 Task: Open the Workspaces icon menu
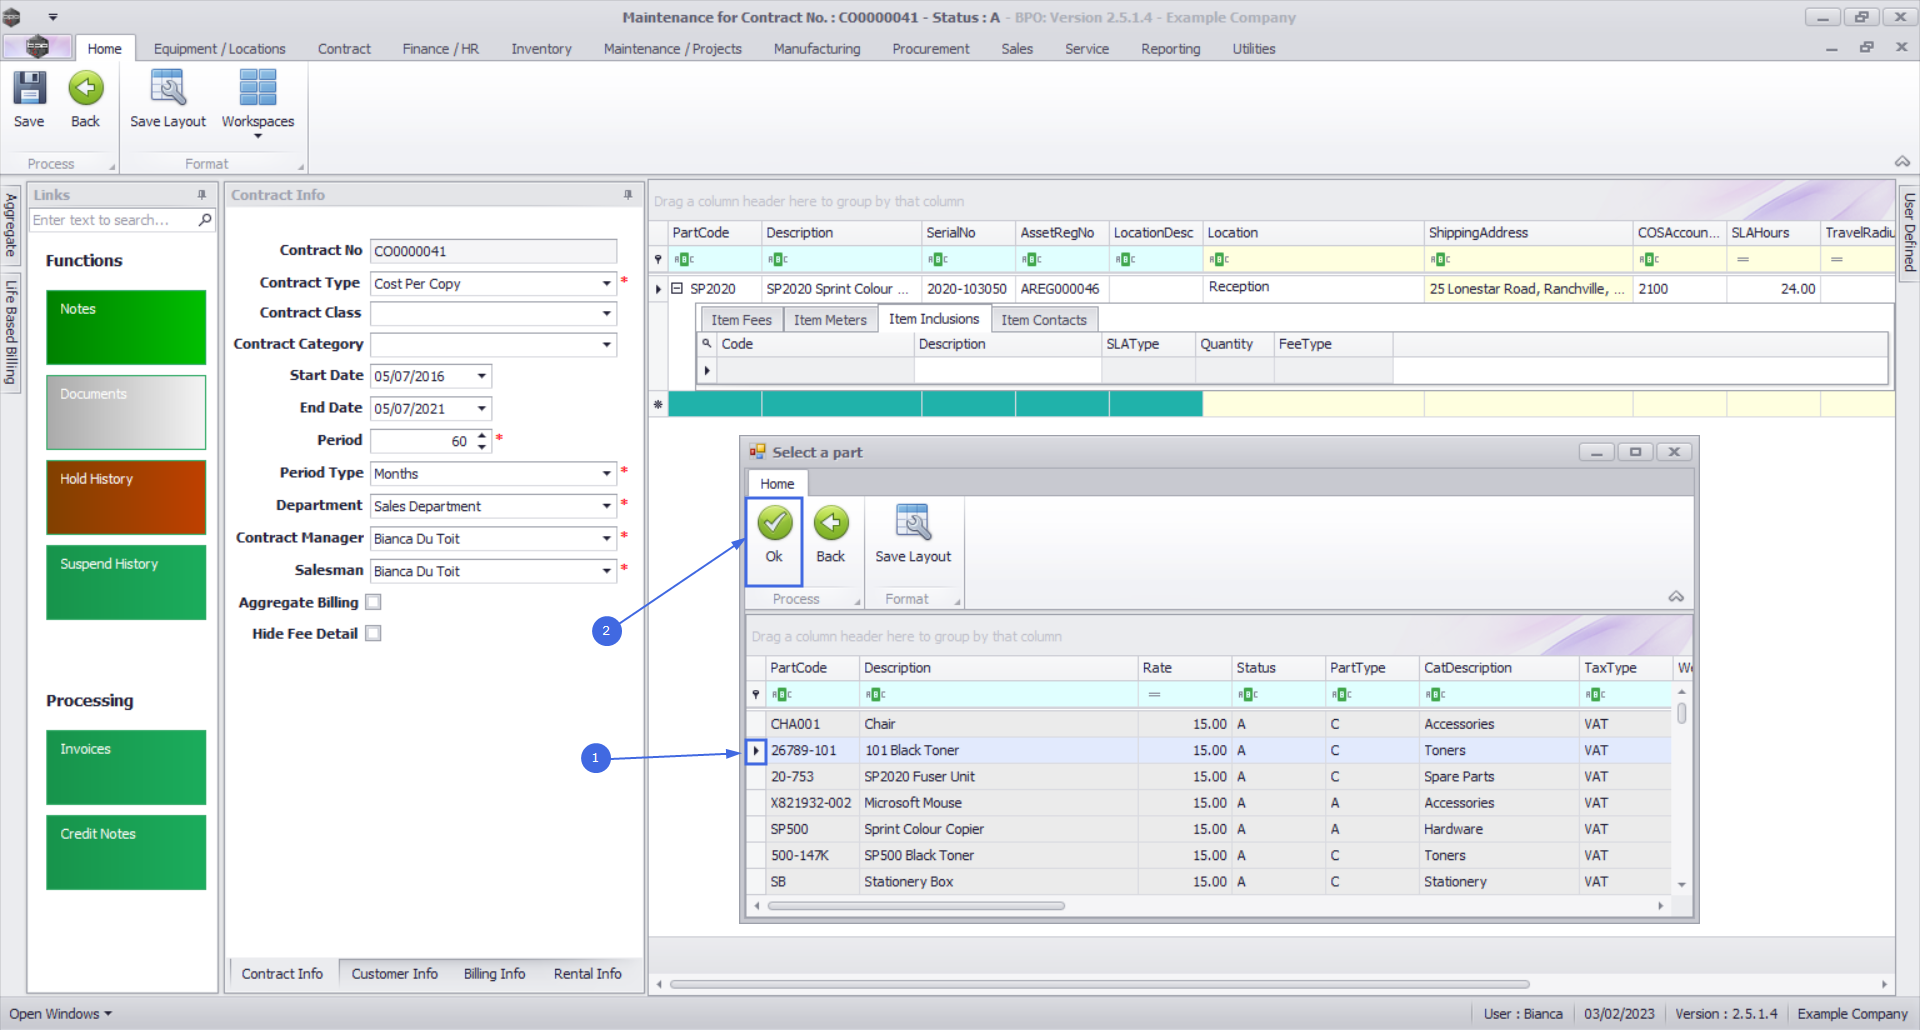pyautogui.click(x=257, y=100)
